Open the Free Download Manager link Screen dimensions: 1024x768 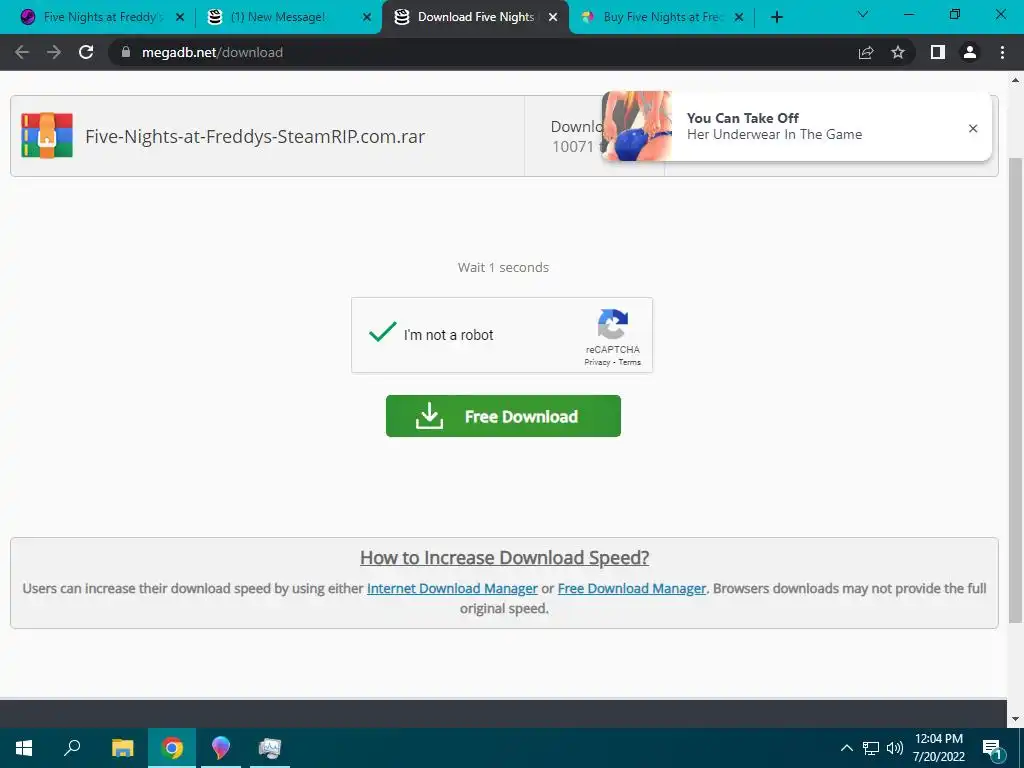pos(632,588)
